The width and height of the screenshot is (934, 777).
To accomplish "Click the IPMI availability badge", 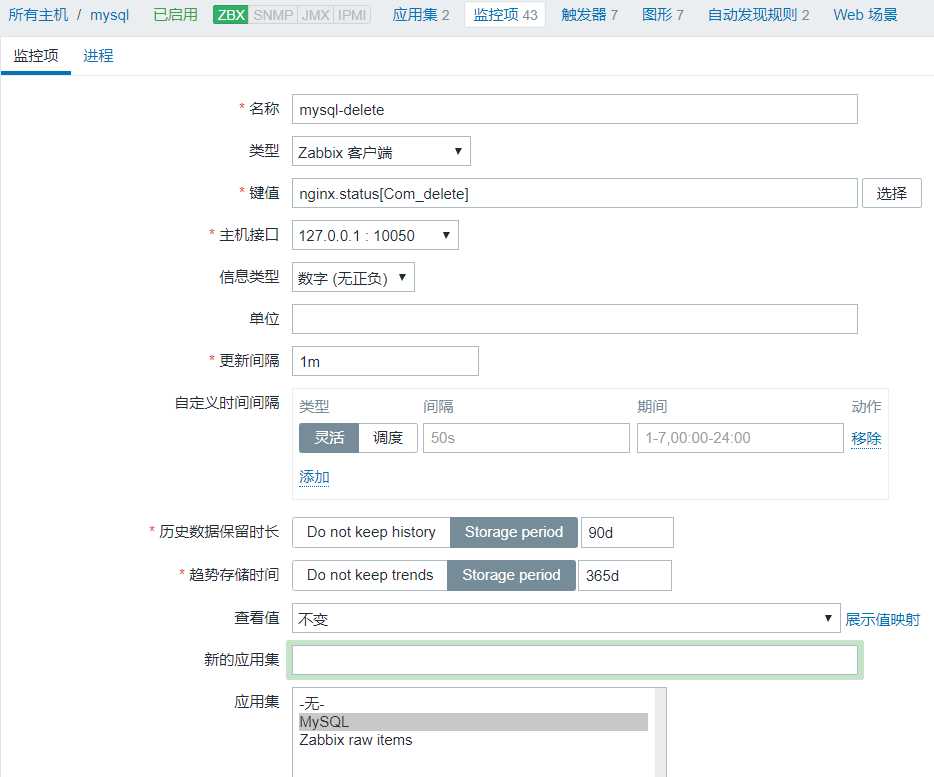I will pos(351,15).
